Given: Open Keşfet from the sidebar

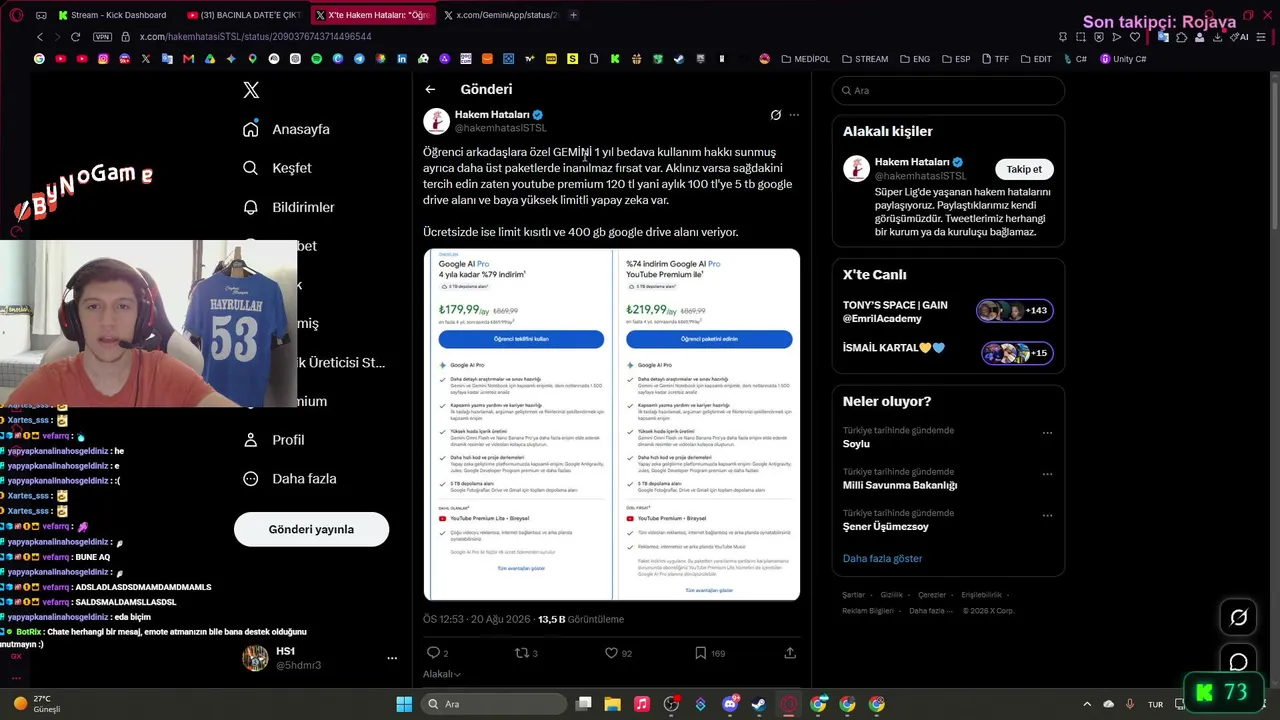Looking at the screenshot, I should [x=277, y=168].
